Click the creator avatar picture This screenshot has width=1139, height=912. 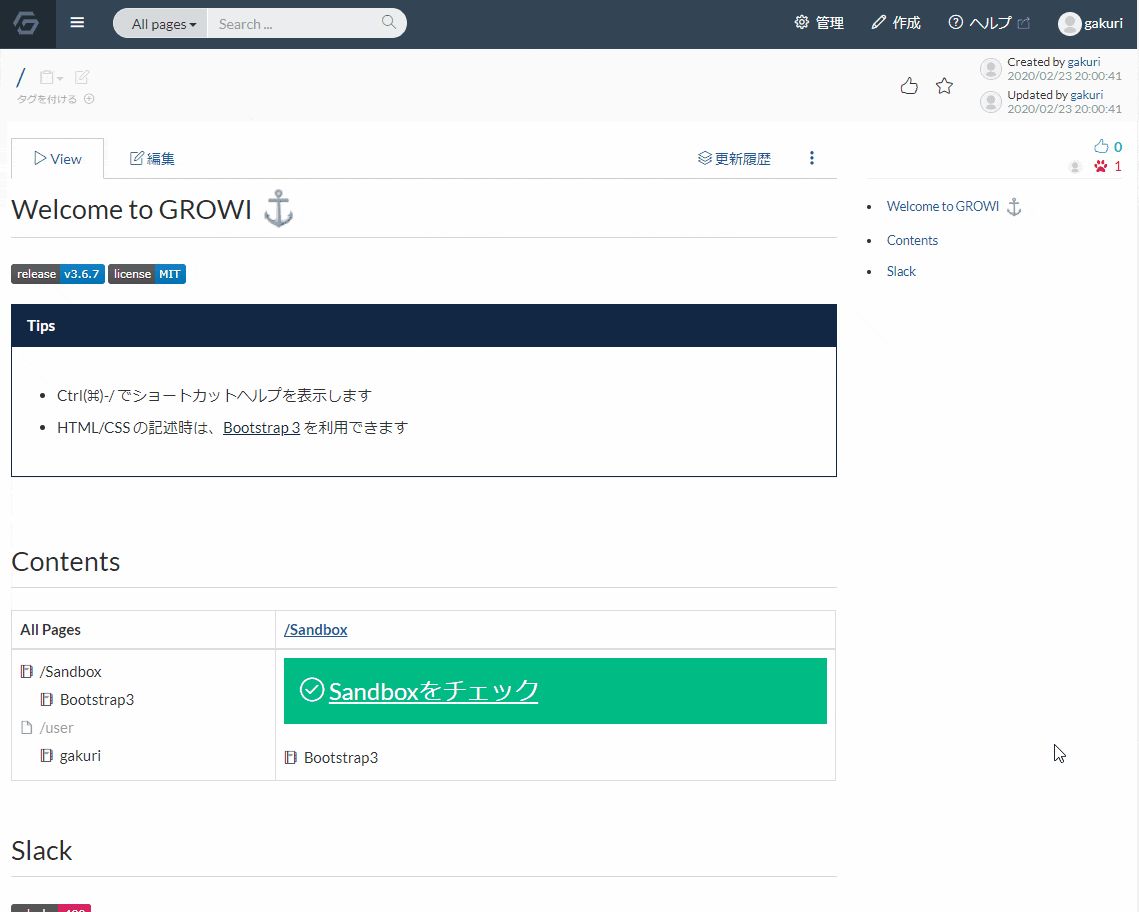(991, 69)
